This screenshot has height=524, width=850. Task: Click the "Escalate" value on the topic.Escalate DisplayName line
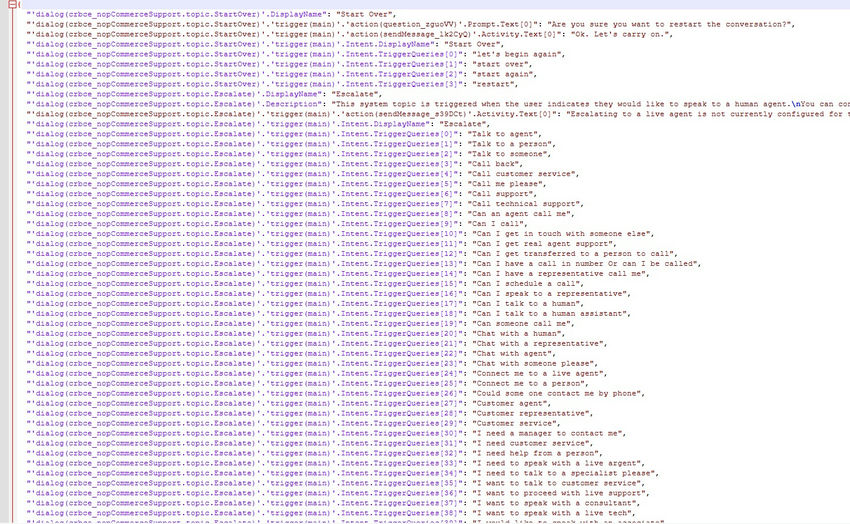[x=357, y=94]
